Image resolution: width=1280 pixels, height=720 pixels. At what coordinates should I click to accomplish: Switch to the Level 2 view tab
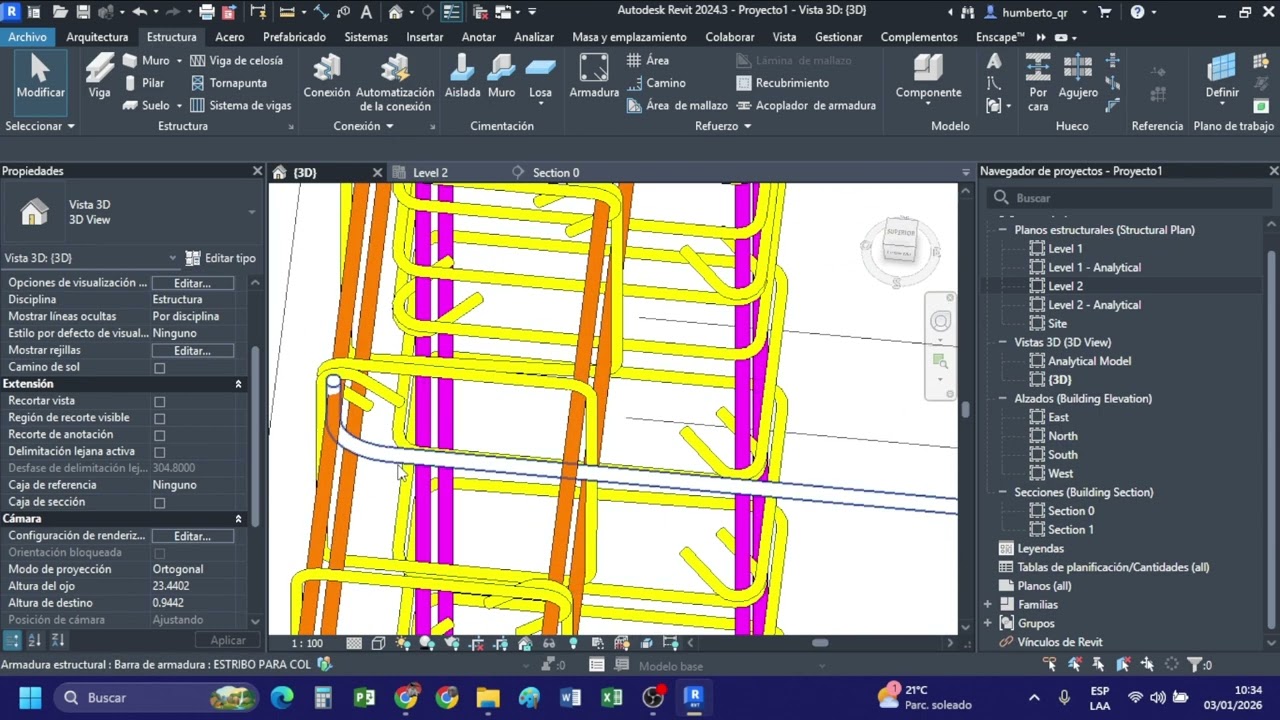pyautogui.click(x=430, y=172)
